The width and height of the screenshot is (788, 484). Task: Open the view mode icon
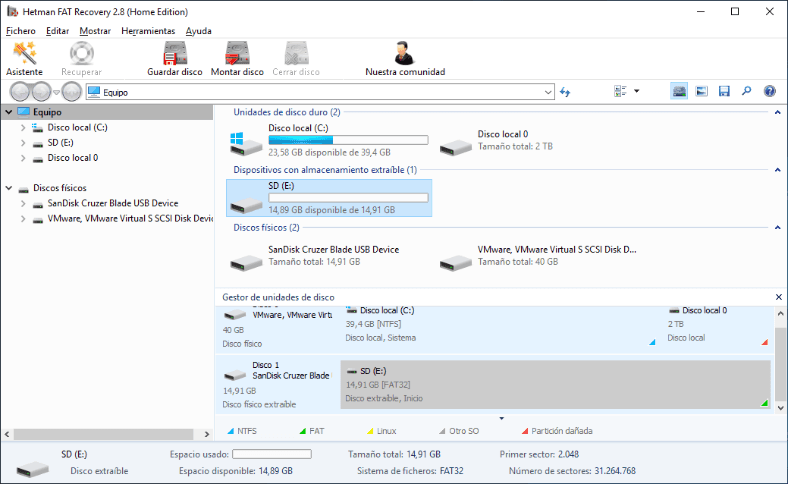pos(620,91)
